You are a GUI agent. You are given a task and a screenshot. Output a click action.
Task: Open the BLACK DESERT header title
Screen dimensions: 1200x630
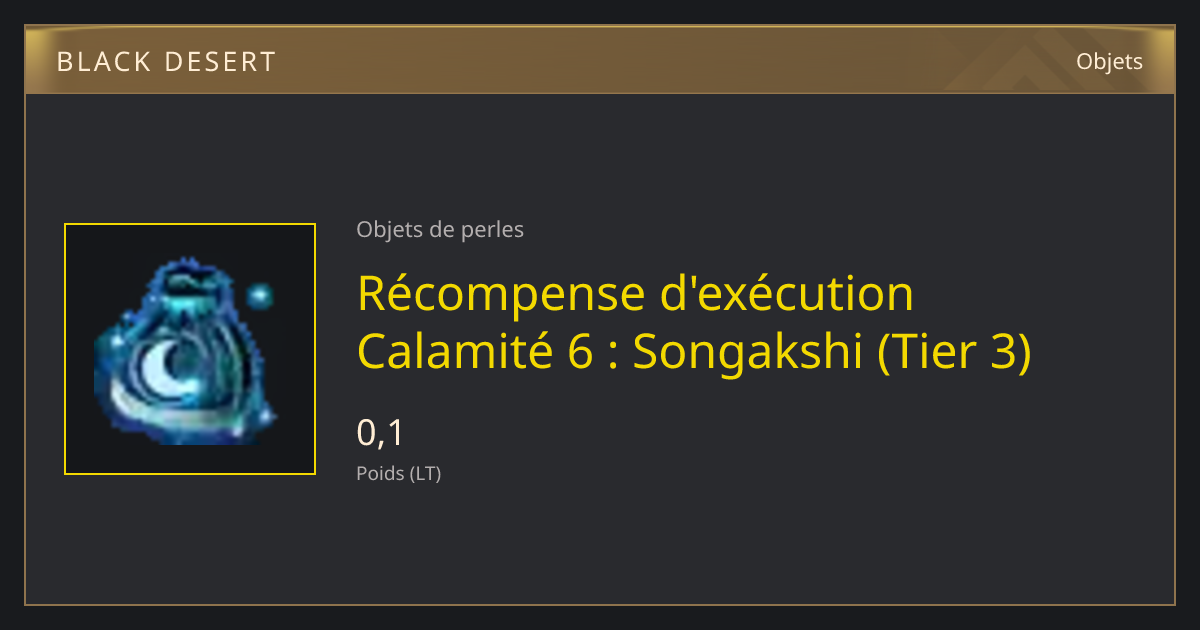pos(166,62)
